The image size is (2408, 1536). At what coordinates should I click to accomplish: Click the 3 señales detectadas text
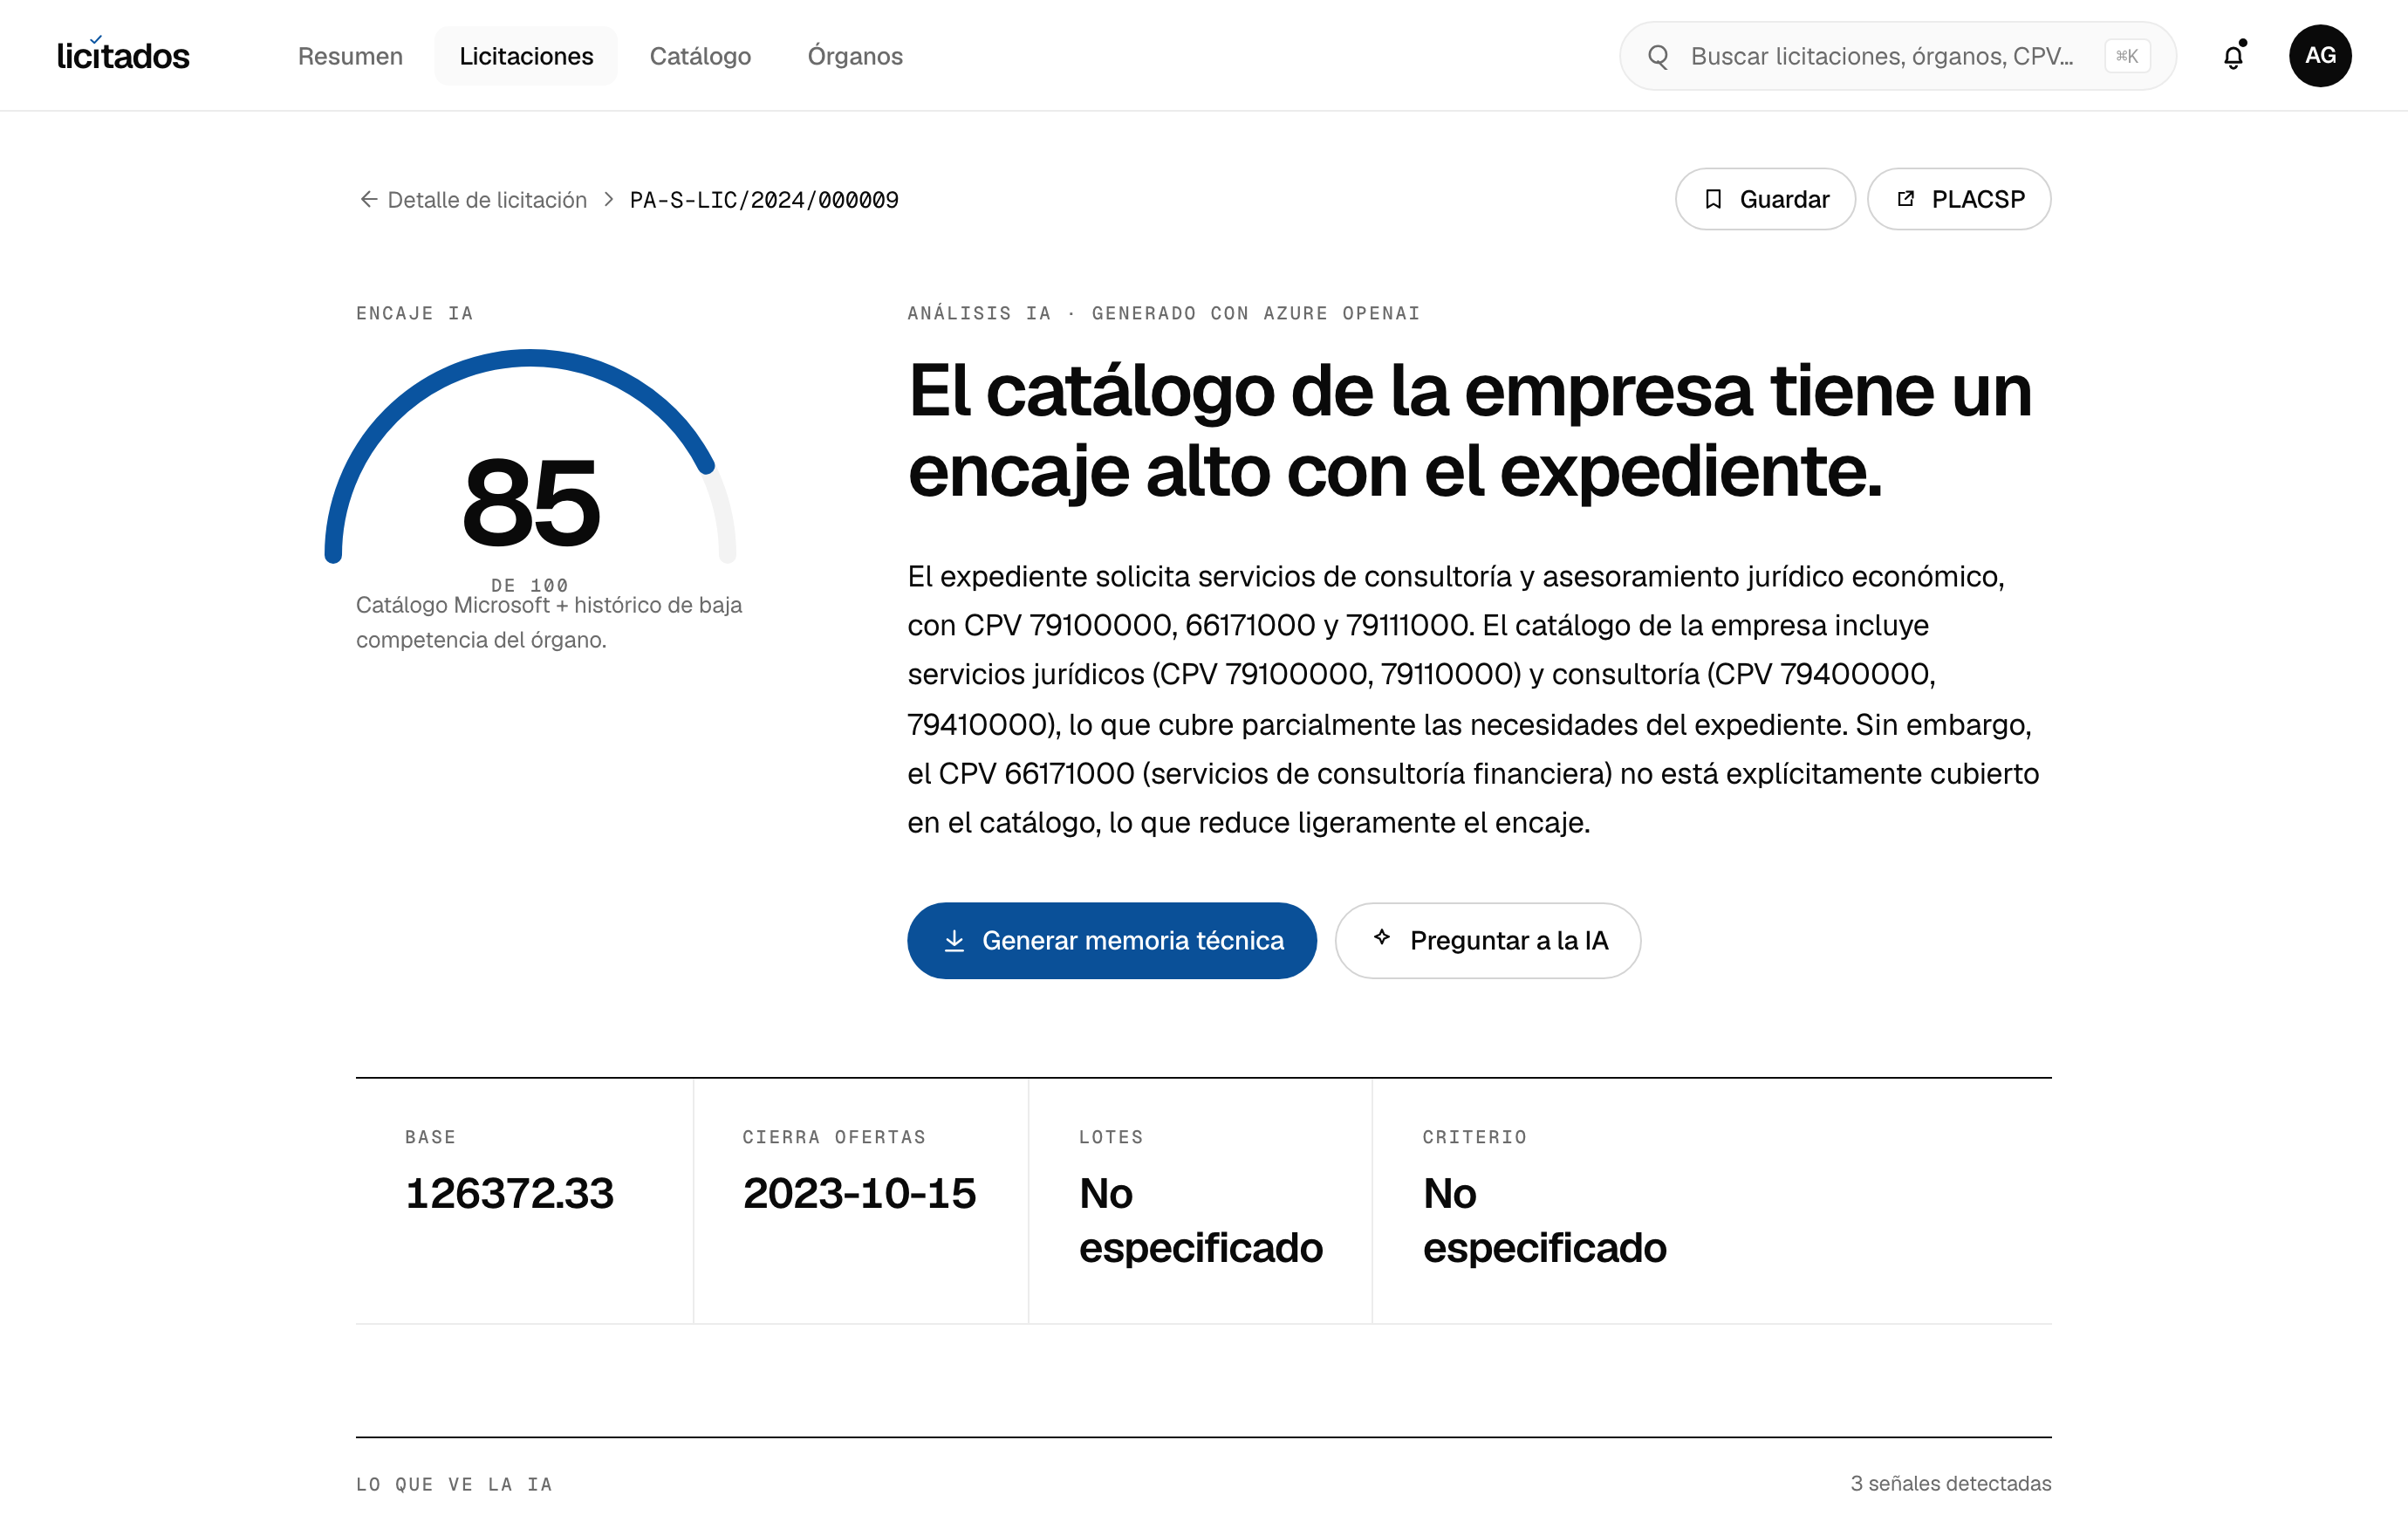(1951, 1483)
